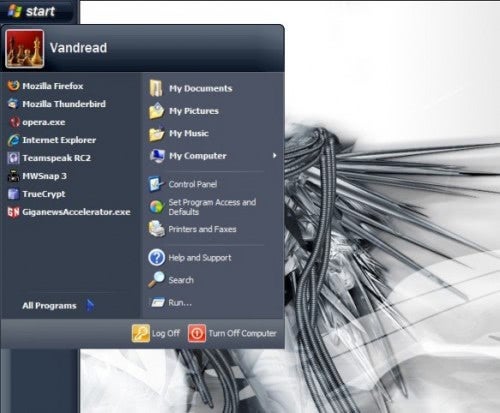Viewport: 500px width, 413px height.
Task: Select the My Computer text label
Action: pos(198,156)
